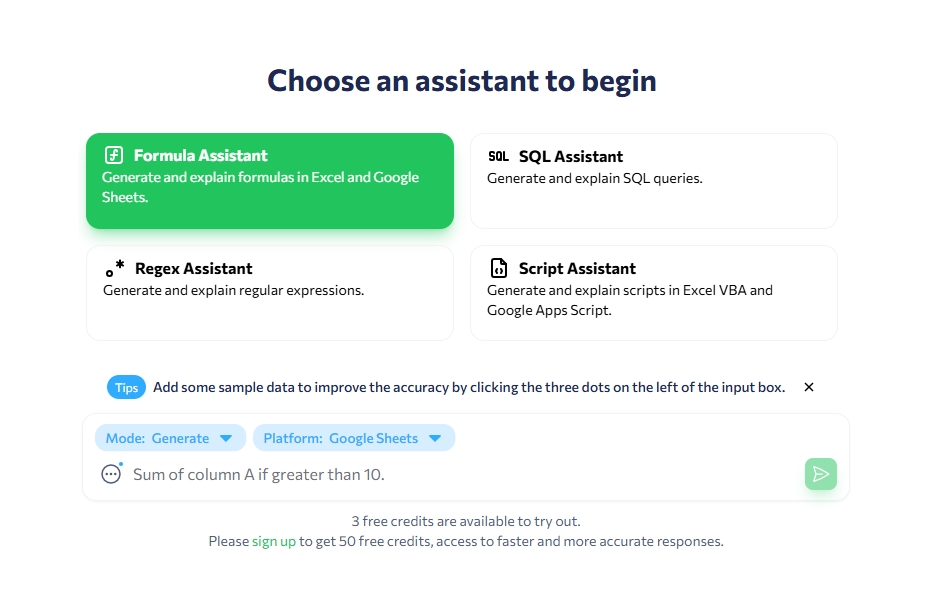Click the blue Tips badge
This screenshot has width=932, height=615.
coord(127,387)
